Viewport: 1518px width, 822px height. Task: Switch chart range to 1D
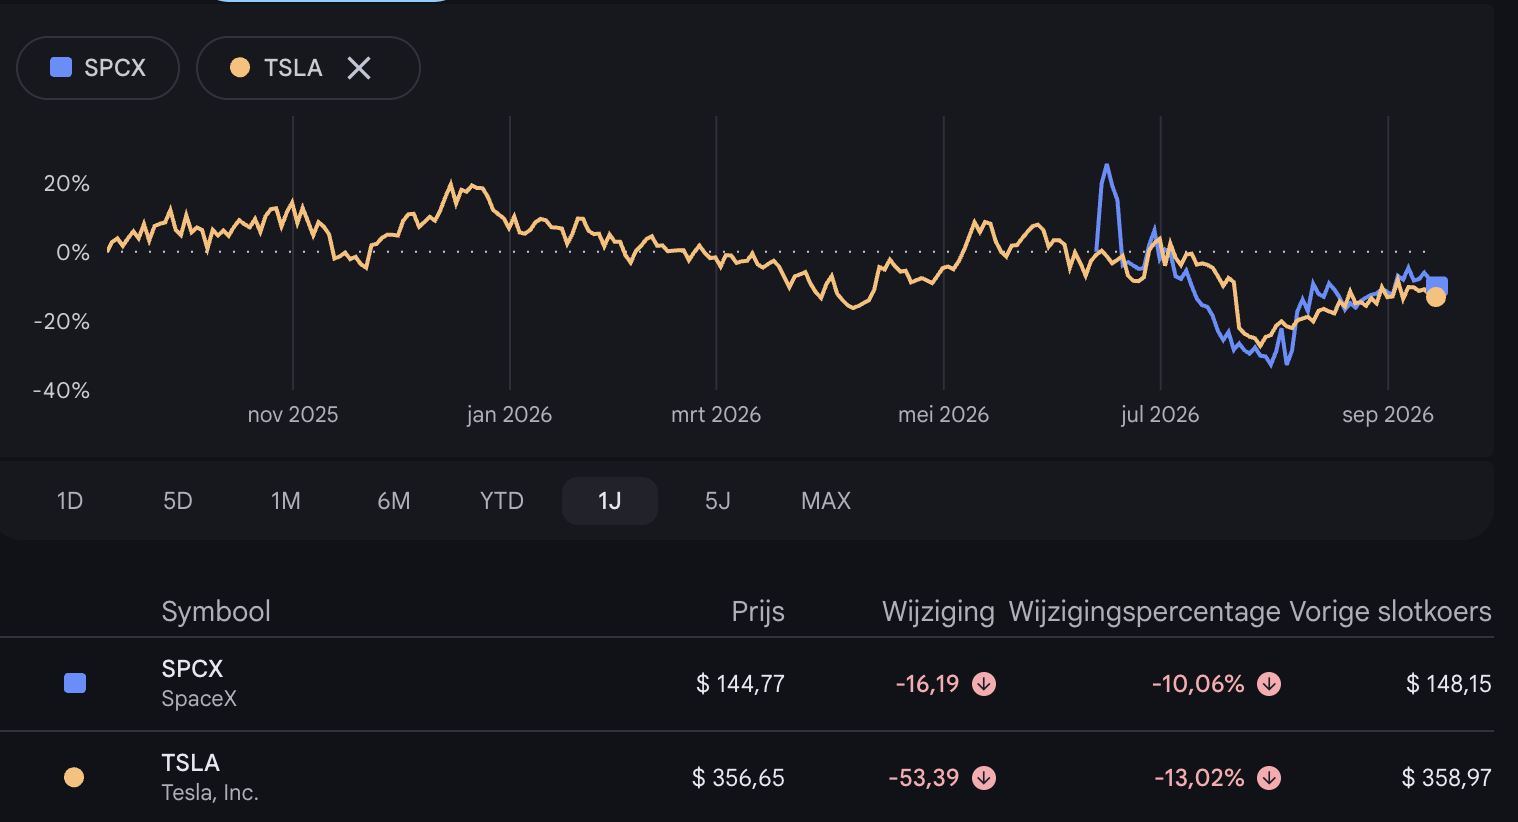click(x=70, y=501)
